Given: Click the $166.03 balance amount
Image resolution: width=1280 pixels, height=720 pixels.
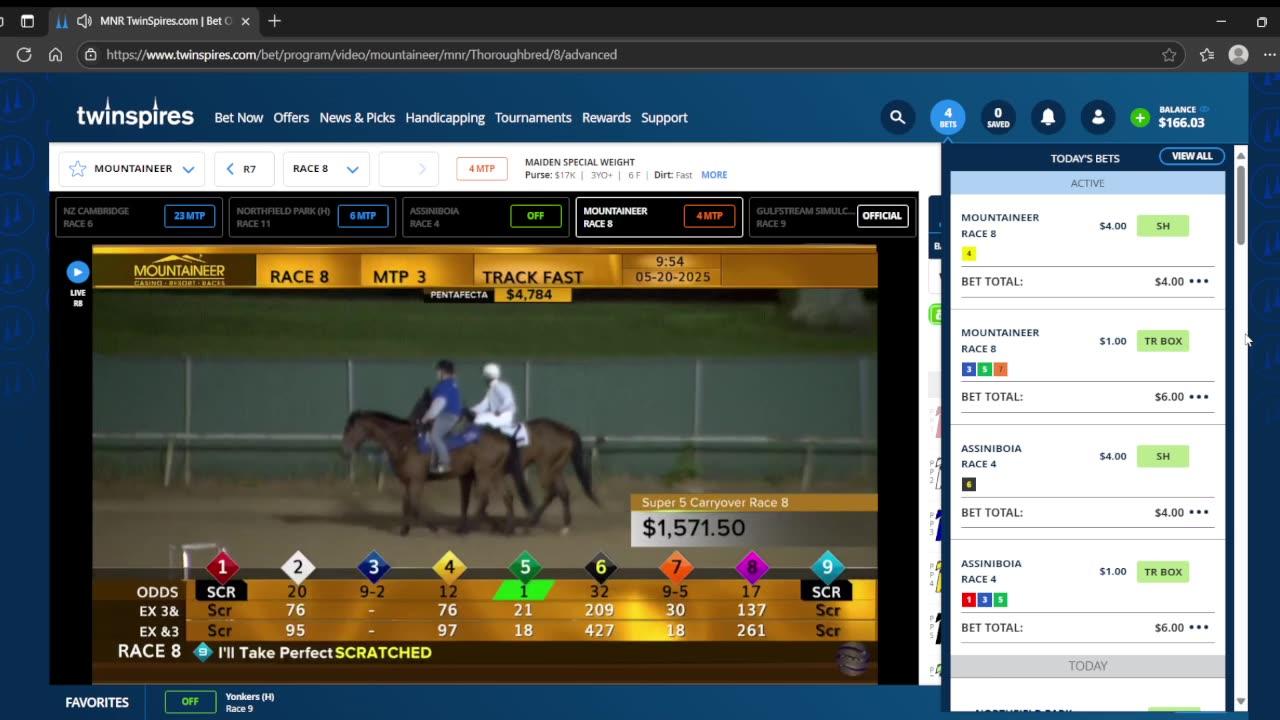Looking at the screenshot, I should [1181, 123].
